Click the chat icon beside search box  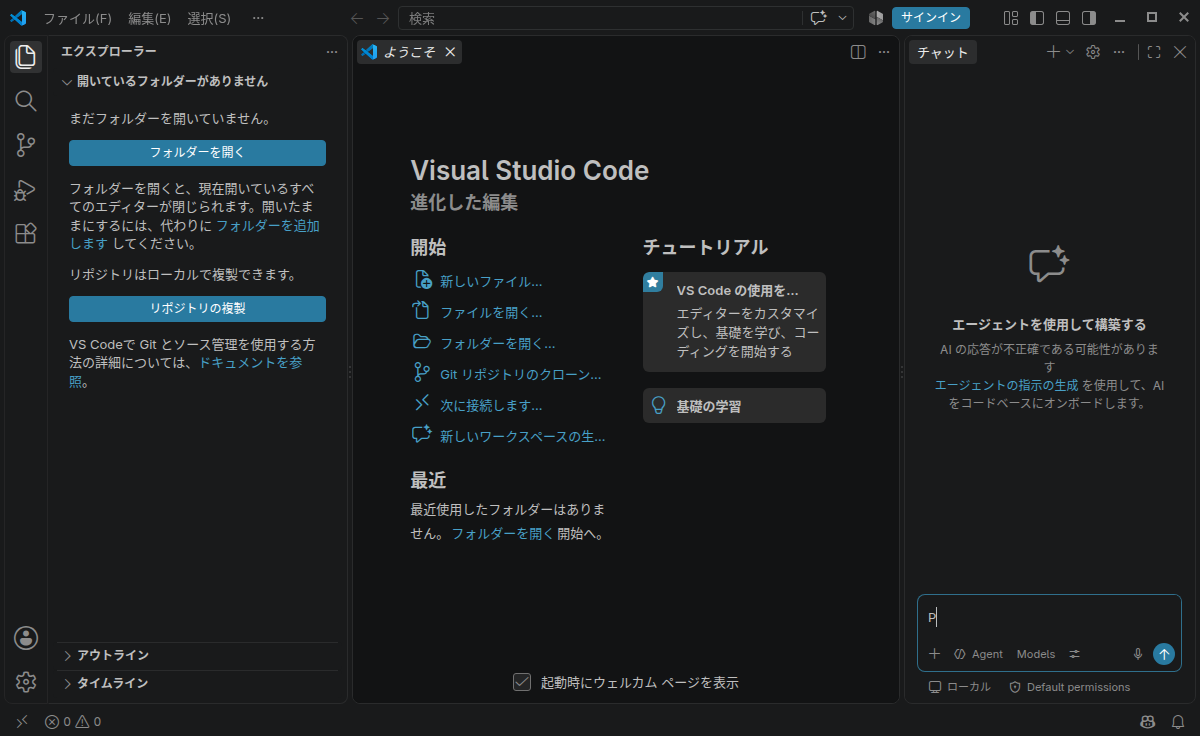tap(820, 18)
